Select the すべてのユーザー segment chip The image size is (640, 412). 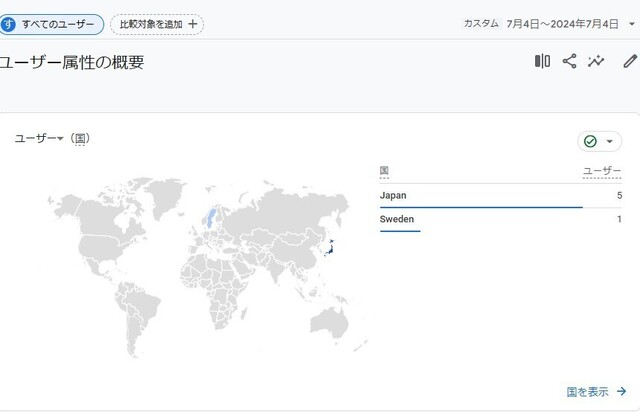point(52,24)
